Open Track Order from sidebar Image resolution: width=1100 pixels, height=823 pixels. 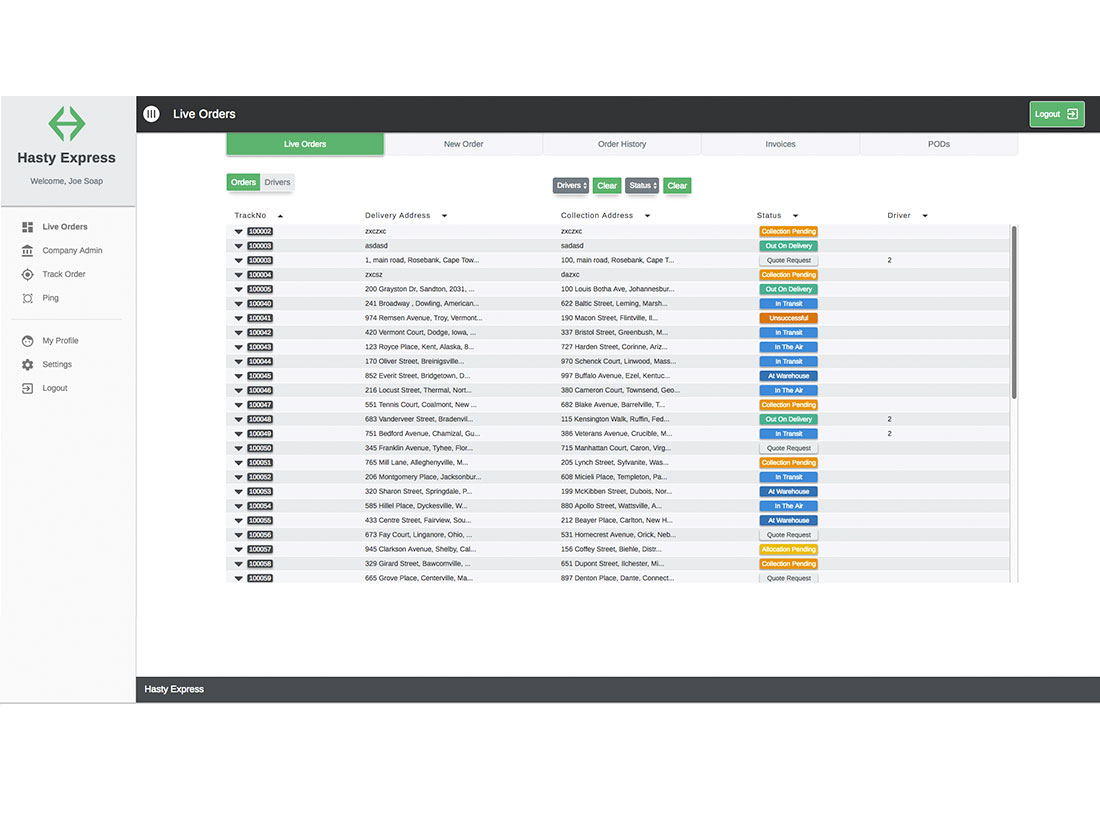[x=64, y=274]
